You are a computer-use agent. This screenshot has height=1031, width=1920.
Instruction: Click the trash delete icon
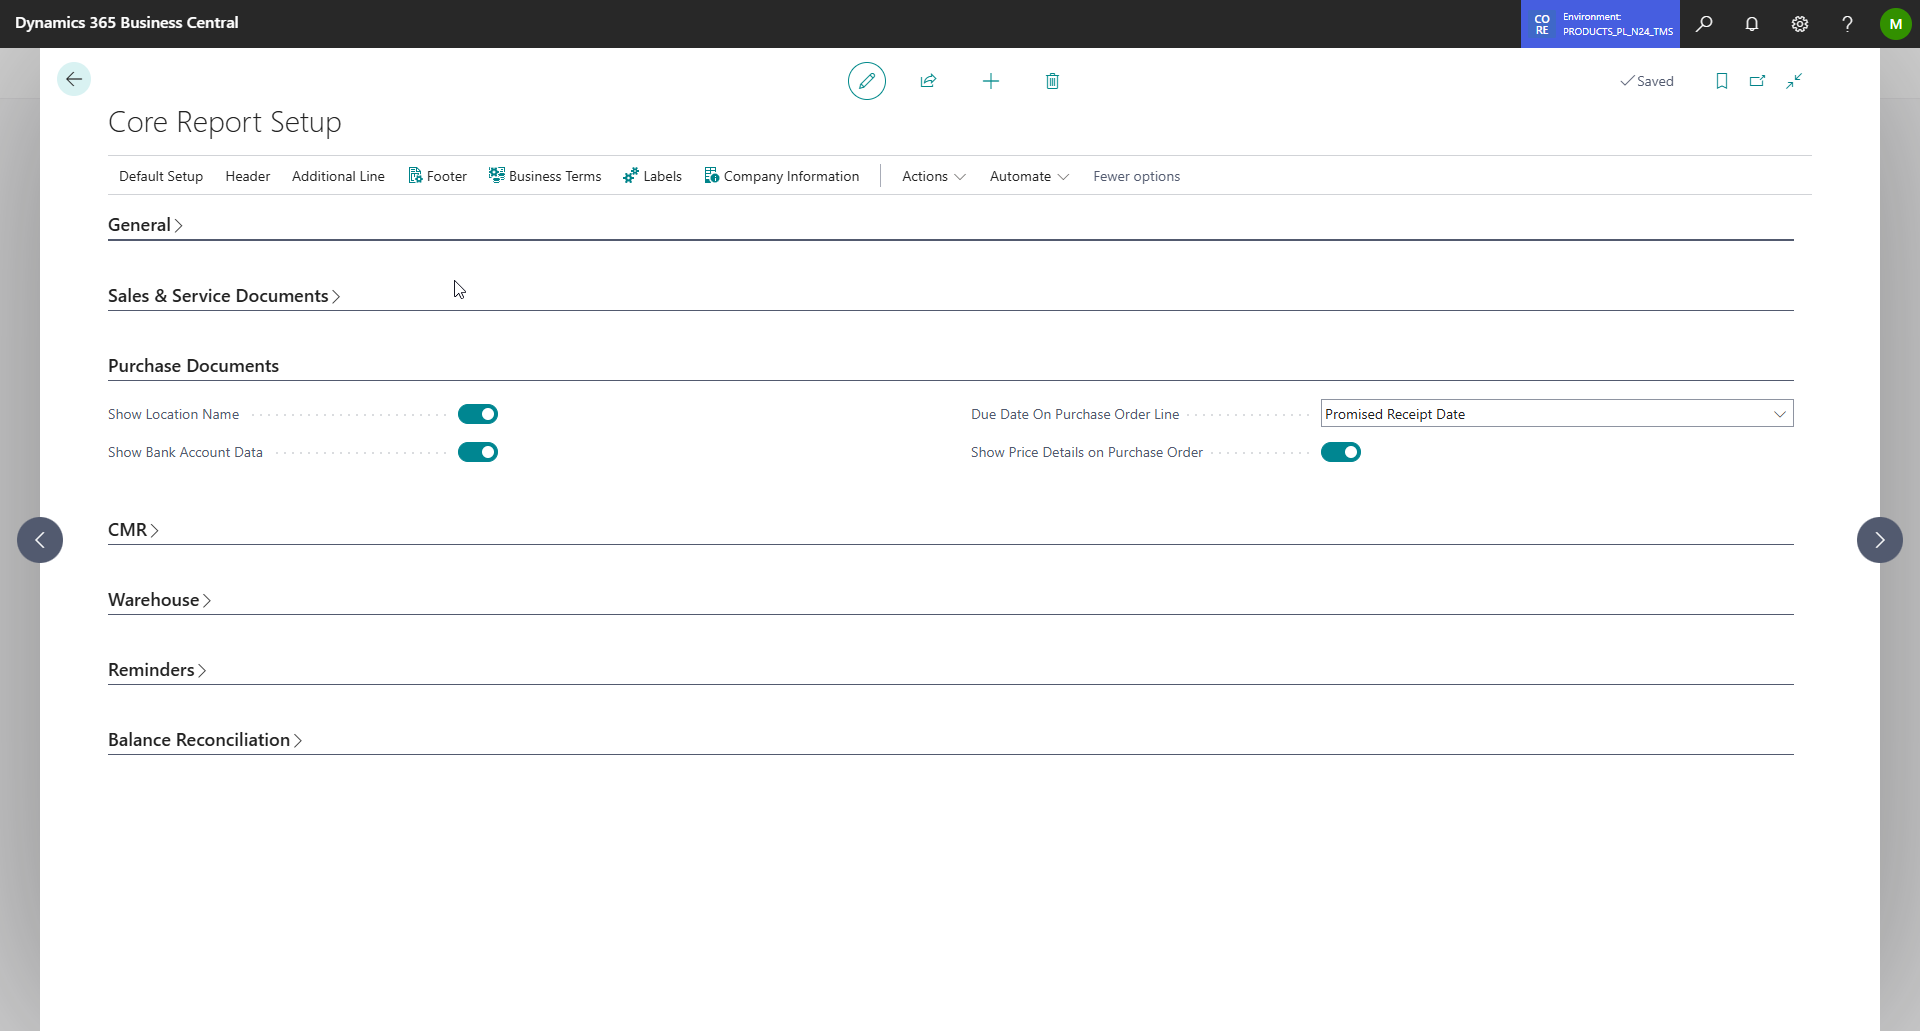pyautogui.click(x=1052, y=81)
